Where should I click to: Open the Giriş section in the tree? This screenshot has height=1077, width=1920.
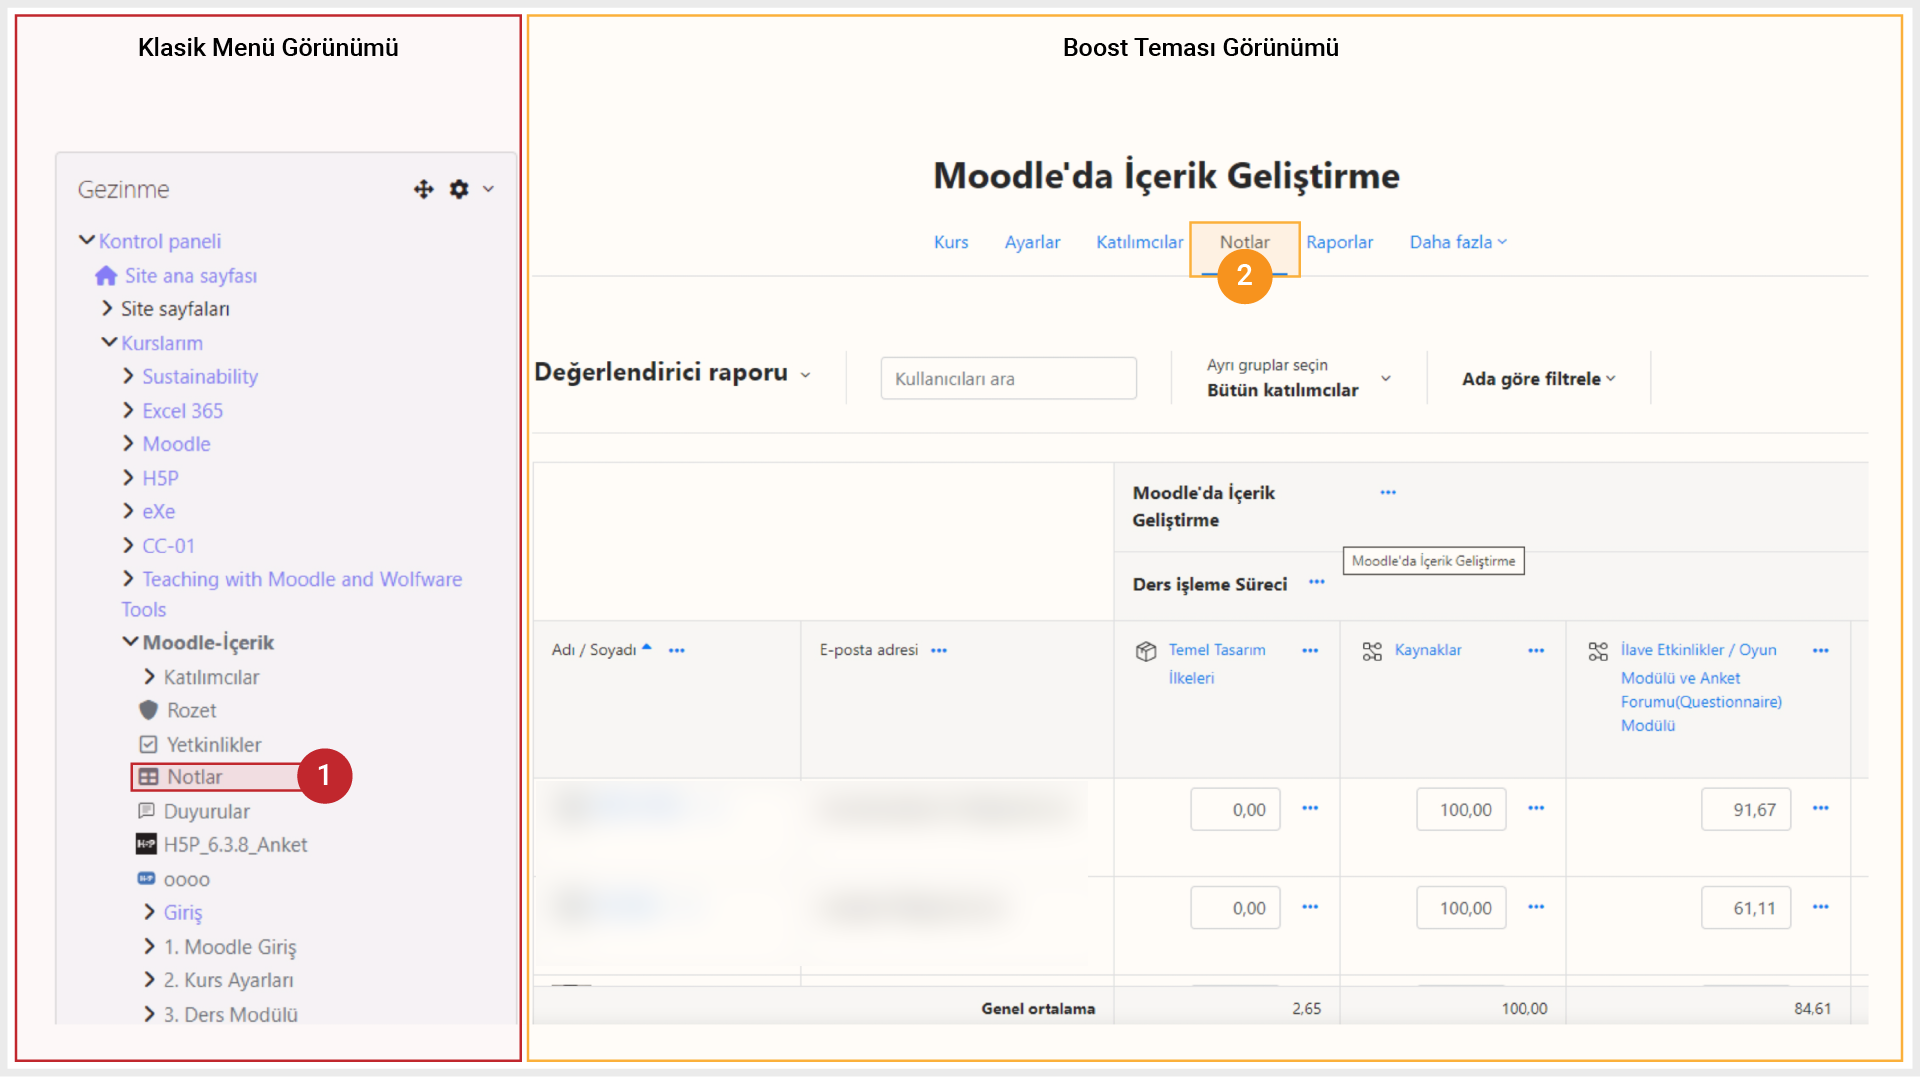click(x=183, y=912)
